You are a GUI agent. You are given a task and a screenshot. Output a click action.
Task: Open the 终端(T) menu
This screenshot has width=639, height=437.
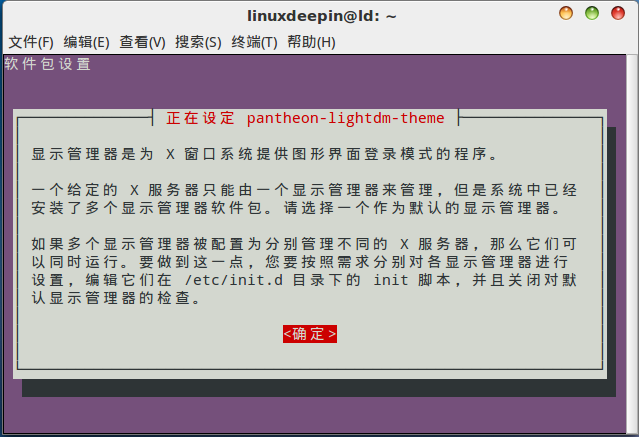click(x=254, y=42)
